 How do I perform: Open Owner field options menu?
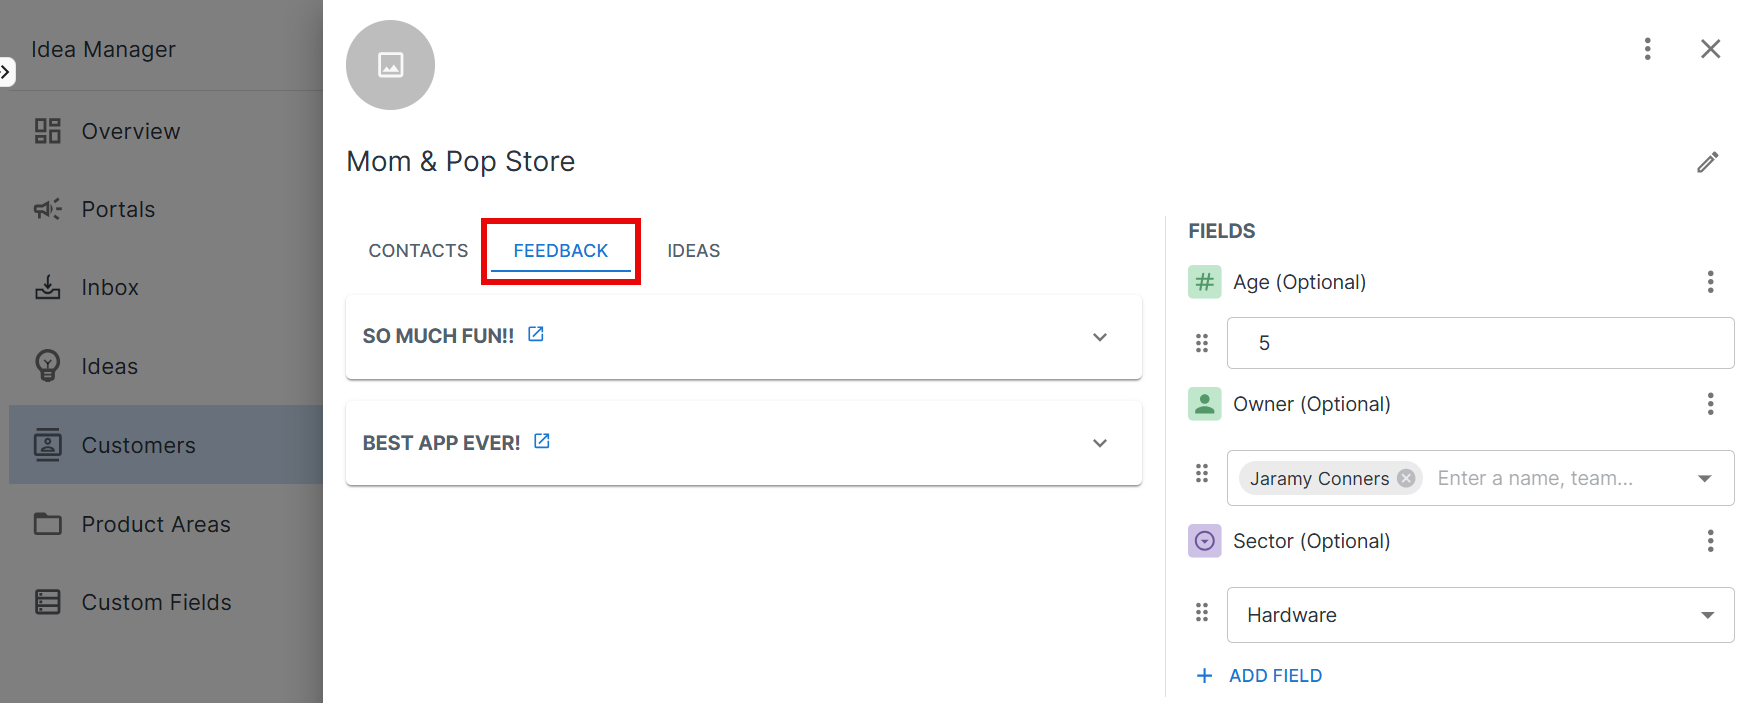[1710, 404]
